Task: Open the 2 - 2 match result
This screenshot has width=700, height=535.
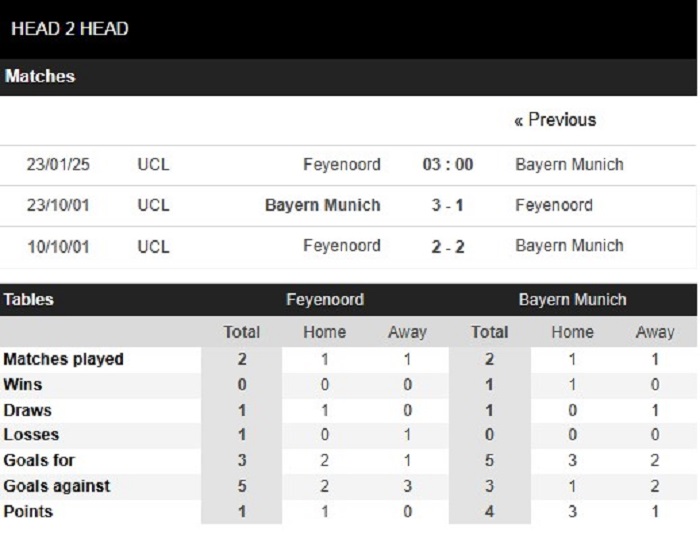Action: pyautogui.click(x=448, y=247)
